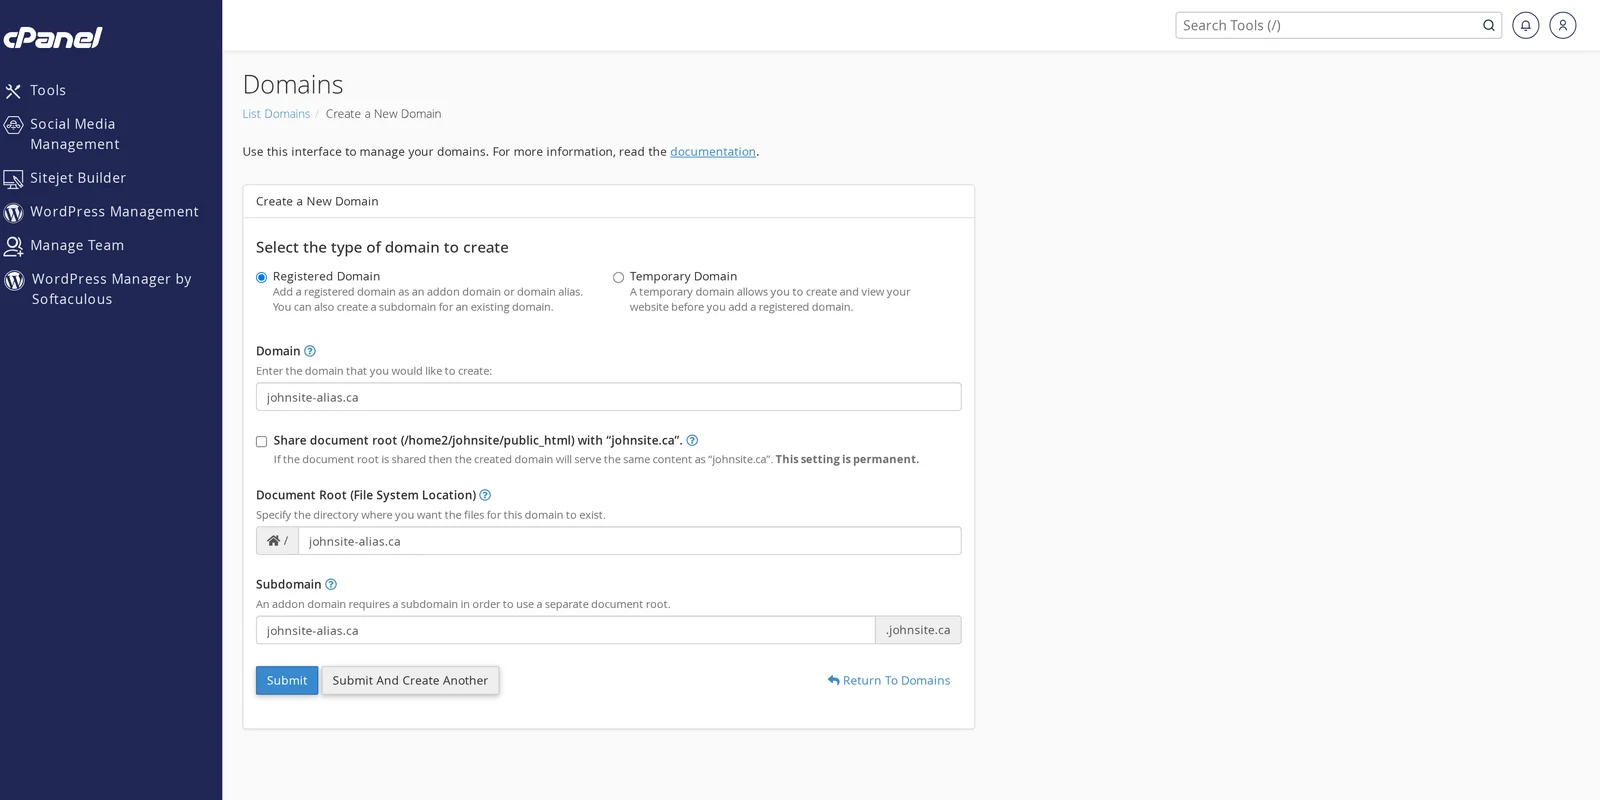Click the Subdomain input field
The image size is (1600, 800).
[x=565, y=630]
